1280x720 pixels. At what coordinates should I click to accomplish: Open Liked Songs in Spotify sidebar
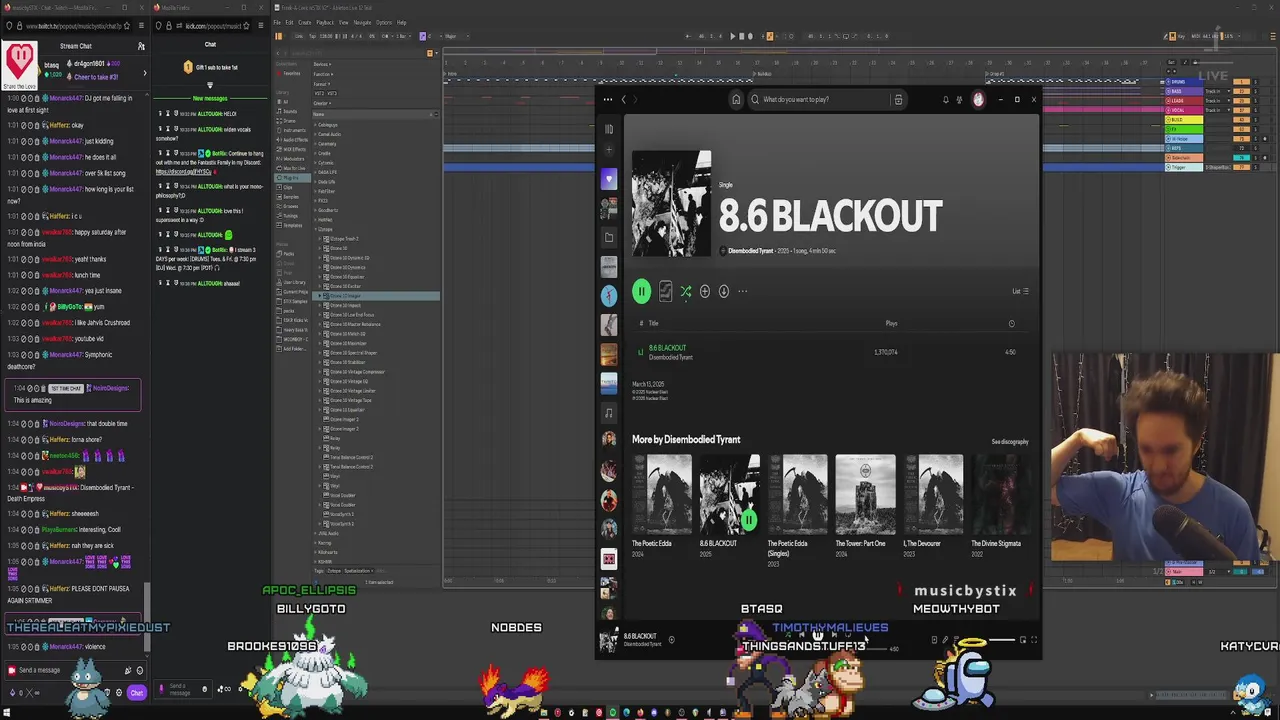click(609, 179)
